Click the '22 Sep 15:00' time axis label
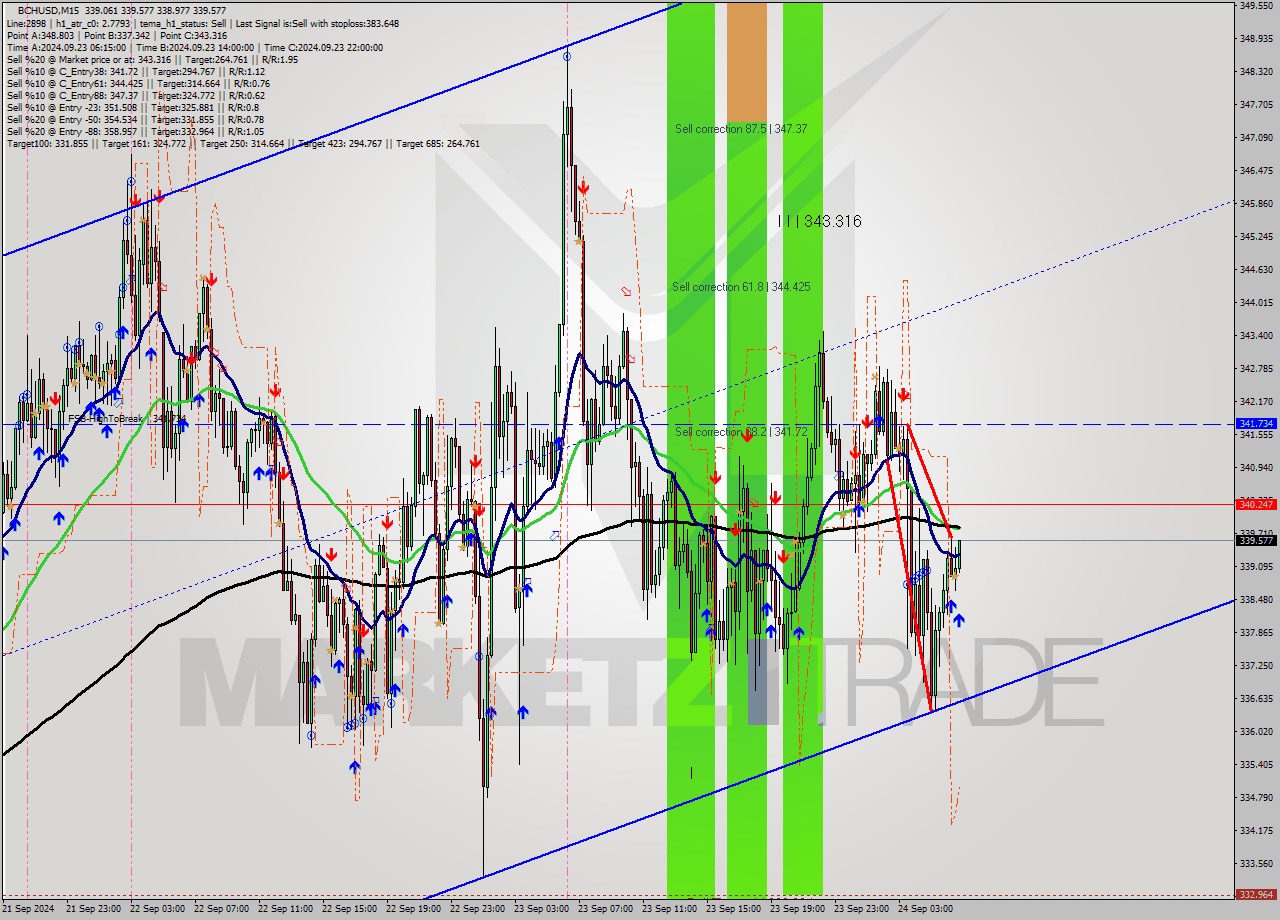This screenshot has height=920, width=1280. point(349,909)
